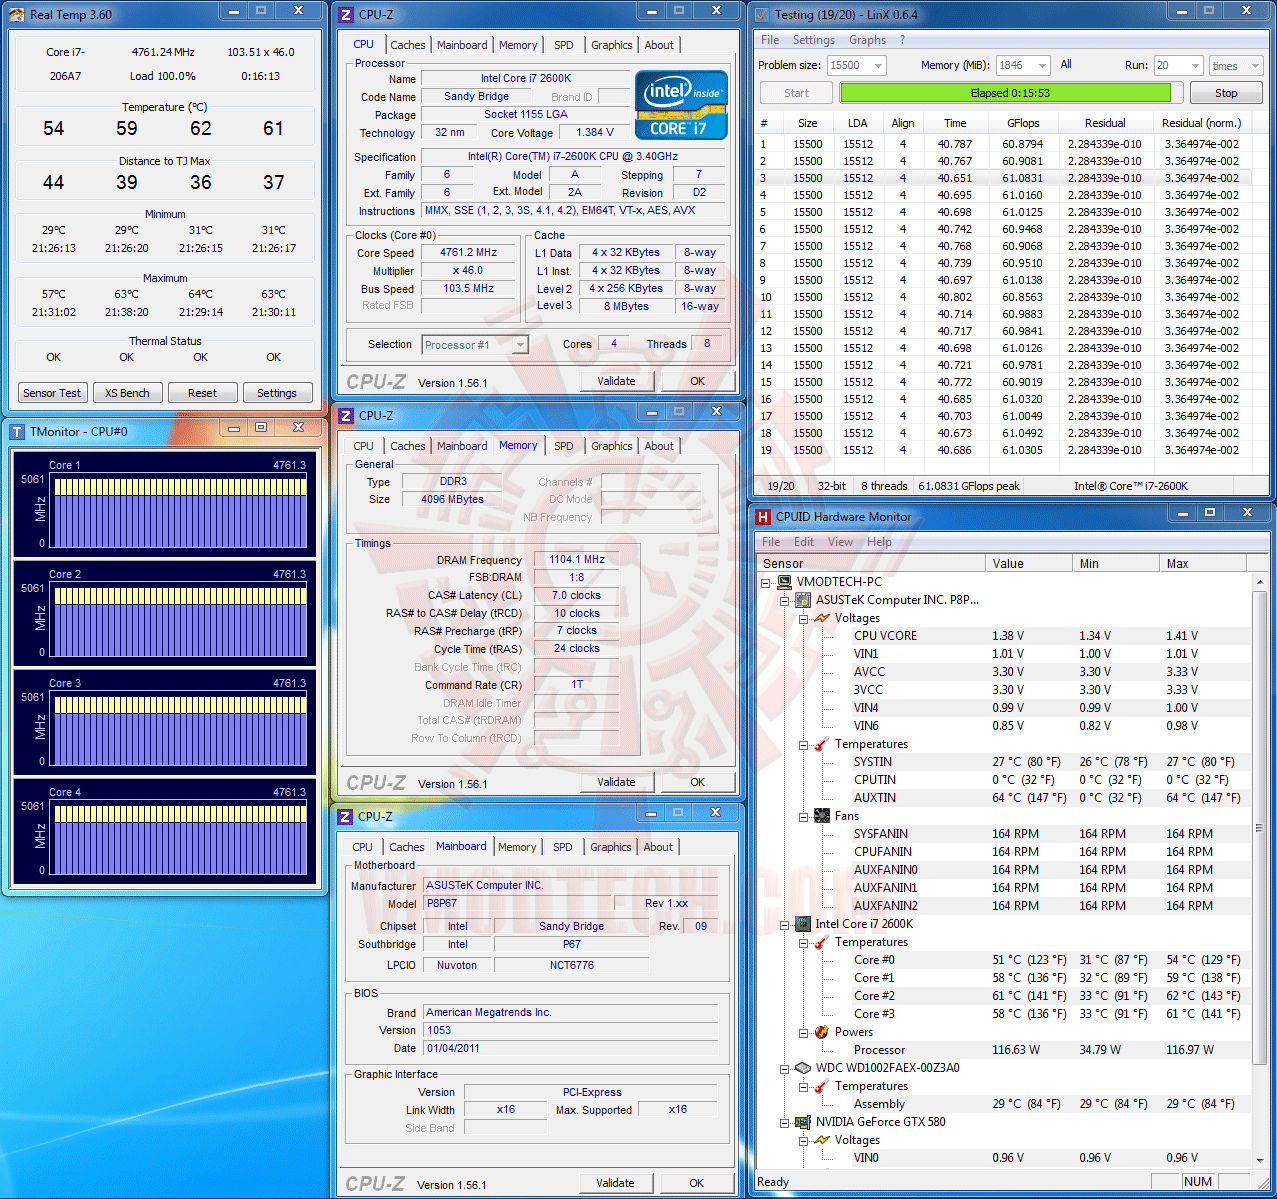The width and height of the screenshot is (1277, 1199).
Task: Open the times unit dropdown in LinX
Action: pyautogui.click(x=1255, y=65)
